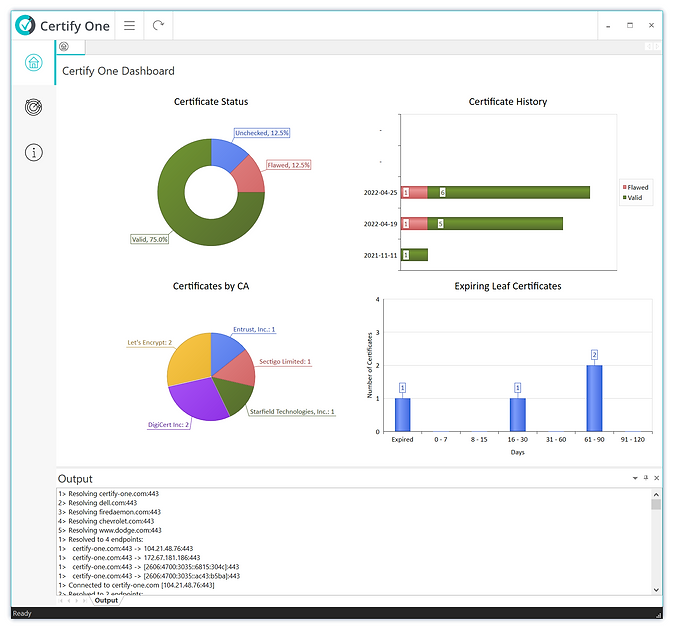Click the Resolving dell.com:443 line
The image size is (675, 632).
98,503
